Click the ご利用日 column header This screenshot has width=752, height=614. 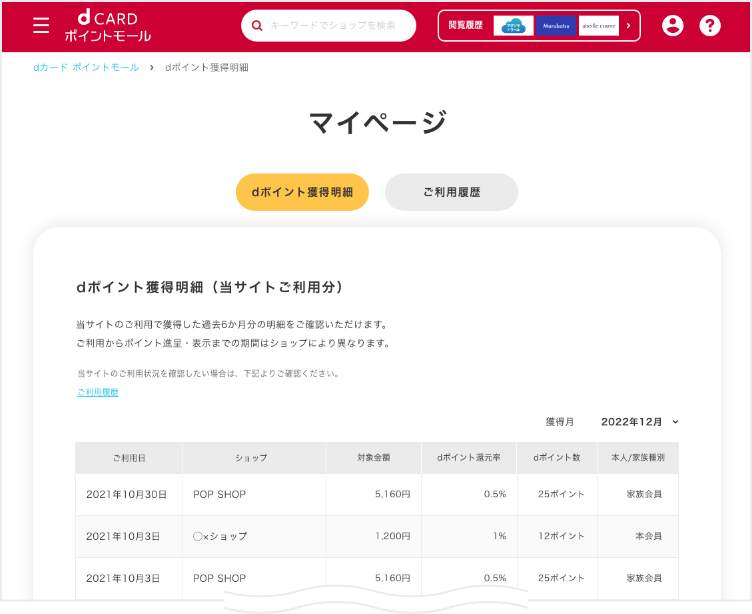tap(129, 457)
